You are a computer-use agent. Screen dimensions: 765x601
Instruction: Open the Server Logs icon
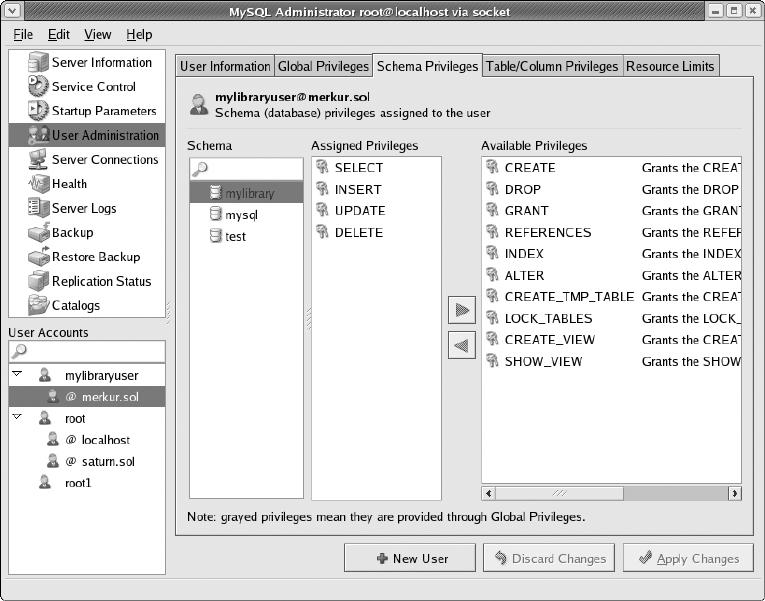(38, 208)
